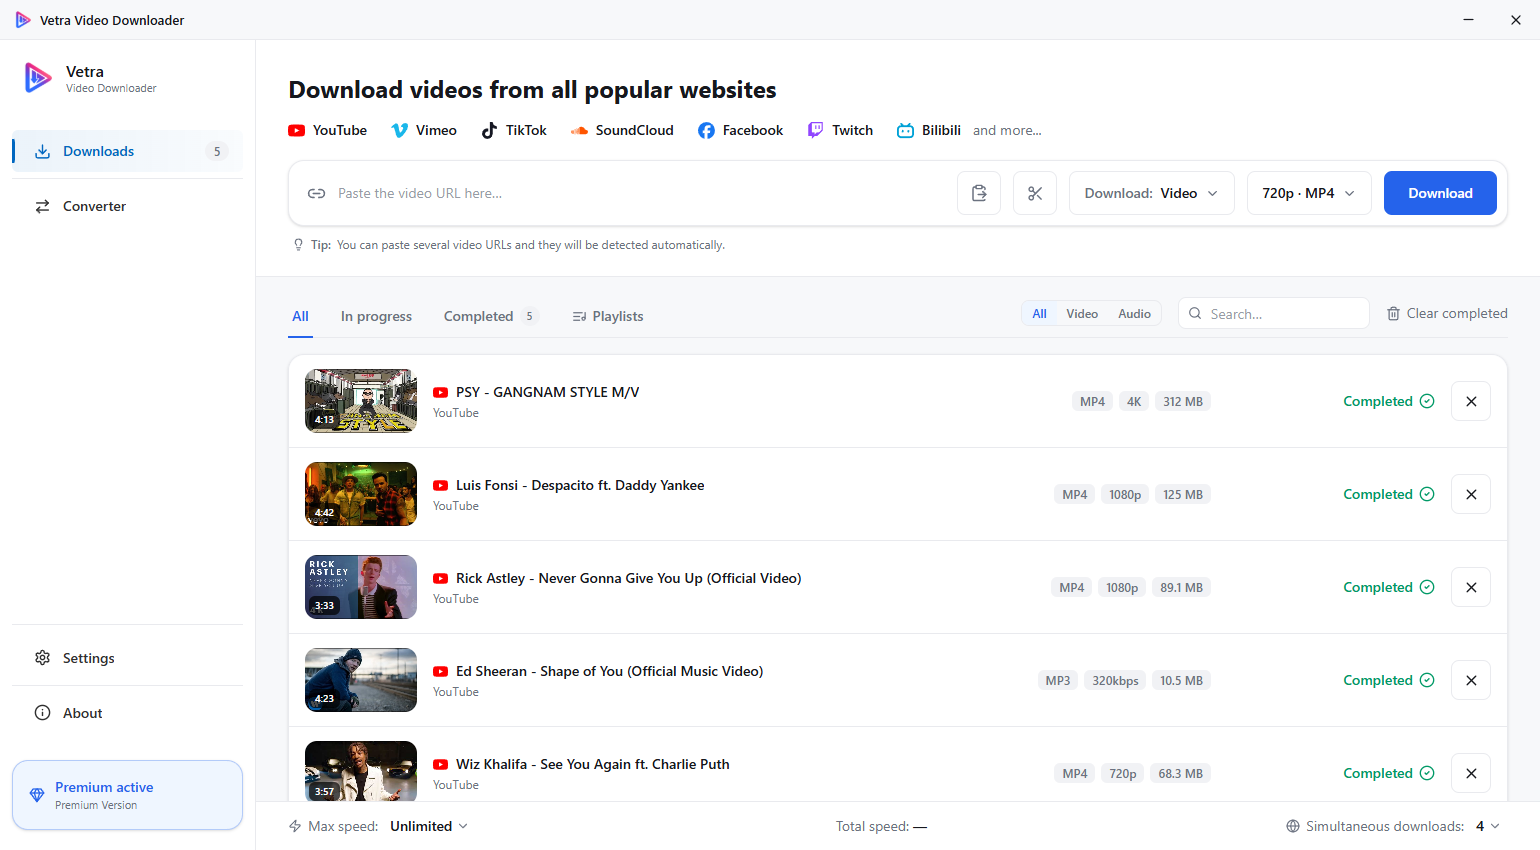Switch to the Playlists tab

tap(608, 316)
